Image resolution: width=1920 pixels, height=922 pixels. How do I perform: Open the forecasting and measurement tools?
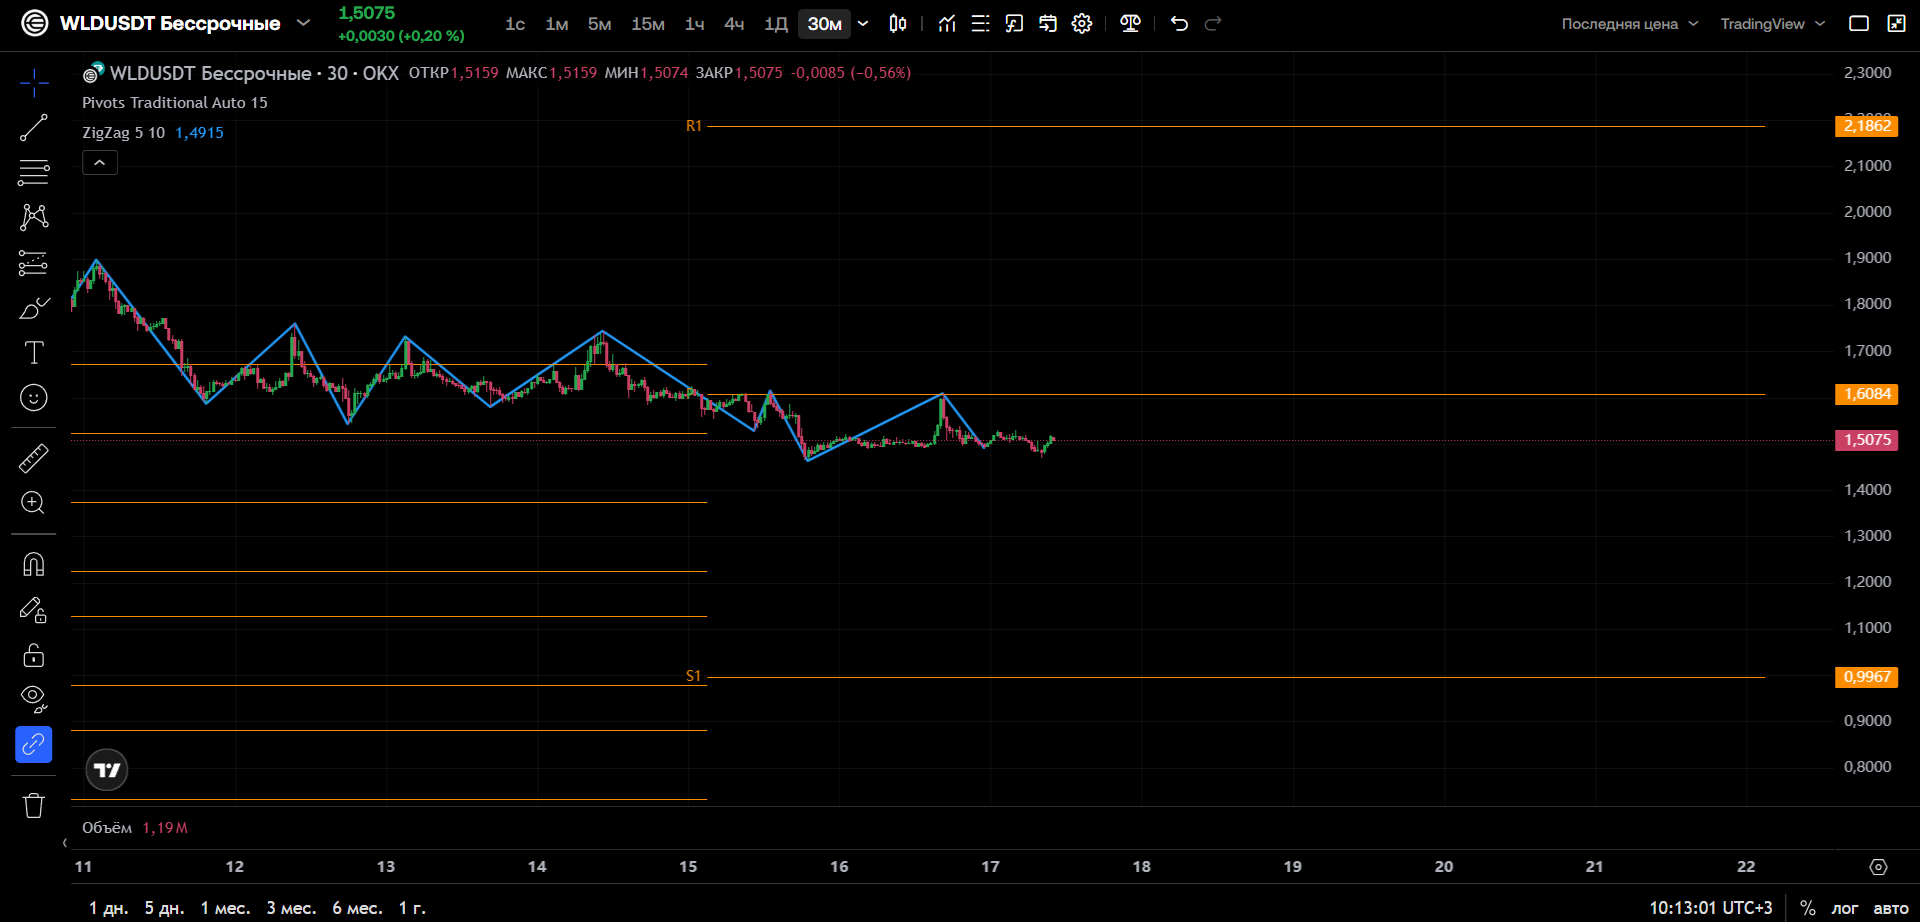pyautogui.click(x=34, y=263)
